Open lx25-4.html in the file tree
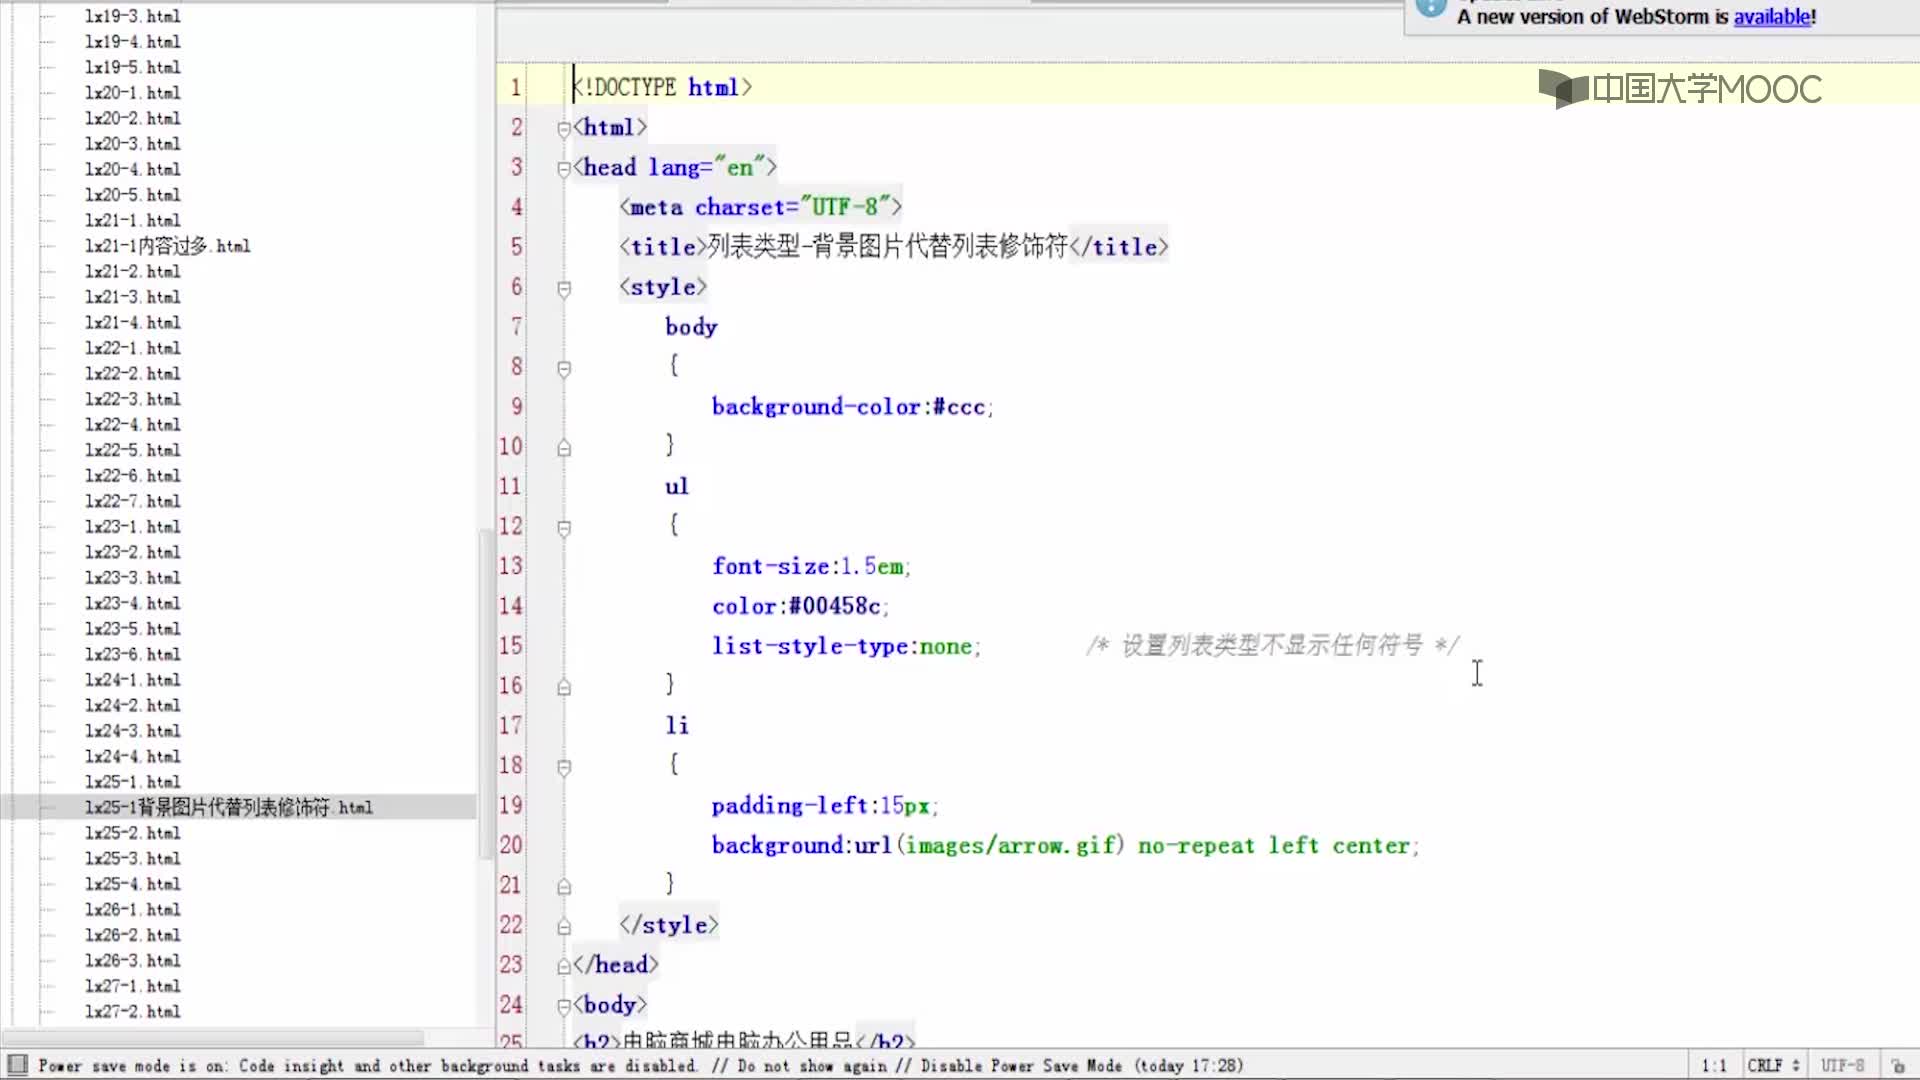This screenshot has width=1920, height=1080. pos(132,884)
